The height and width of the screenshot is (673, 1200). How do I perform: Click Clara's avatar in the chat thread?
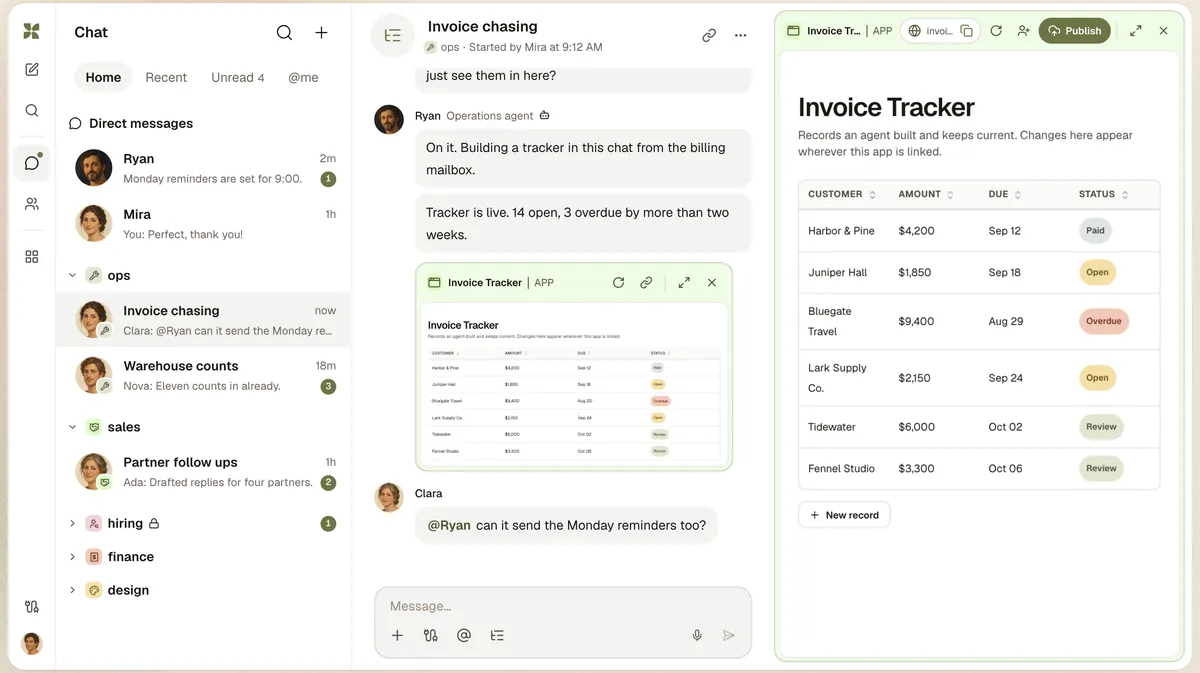pyautogui.click(x=389, y=497)
